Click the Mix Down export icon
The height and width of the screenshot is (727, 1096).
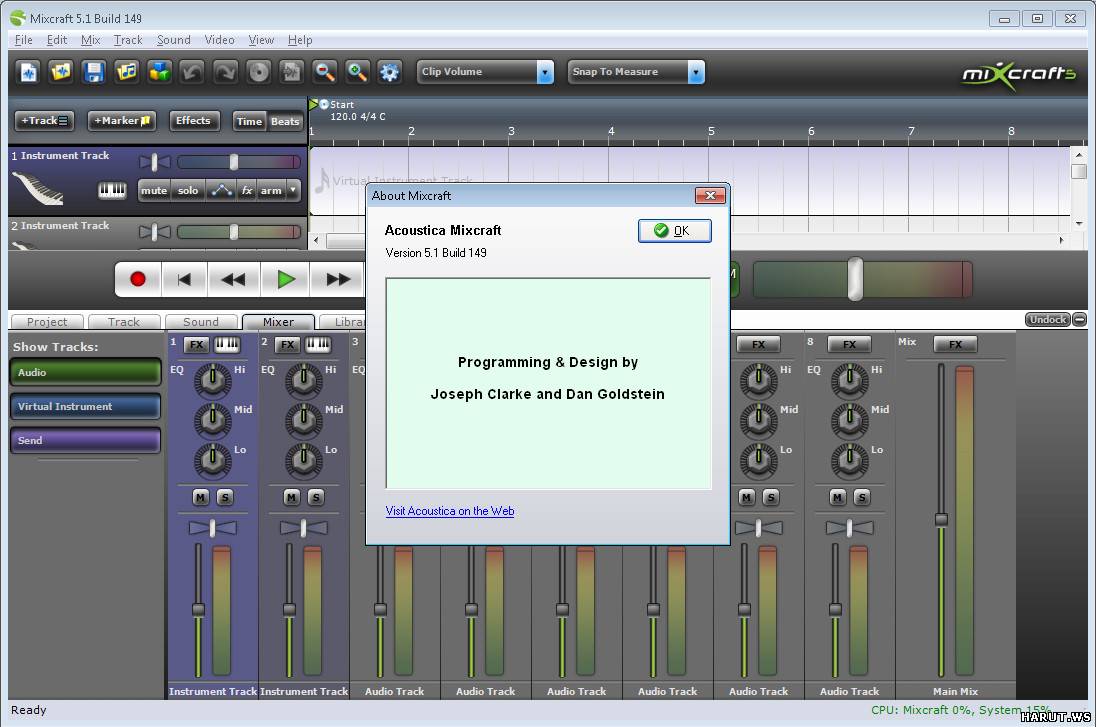pos(291,72)
